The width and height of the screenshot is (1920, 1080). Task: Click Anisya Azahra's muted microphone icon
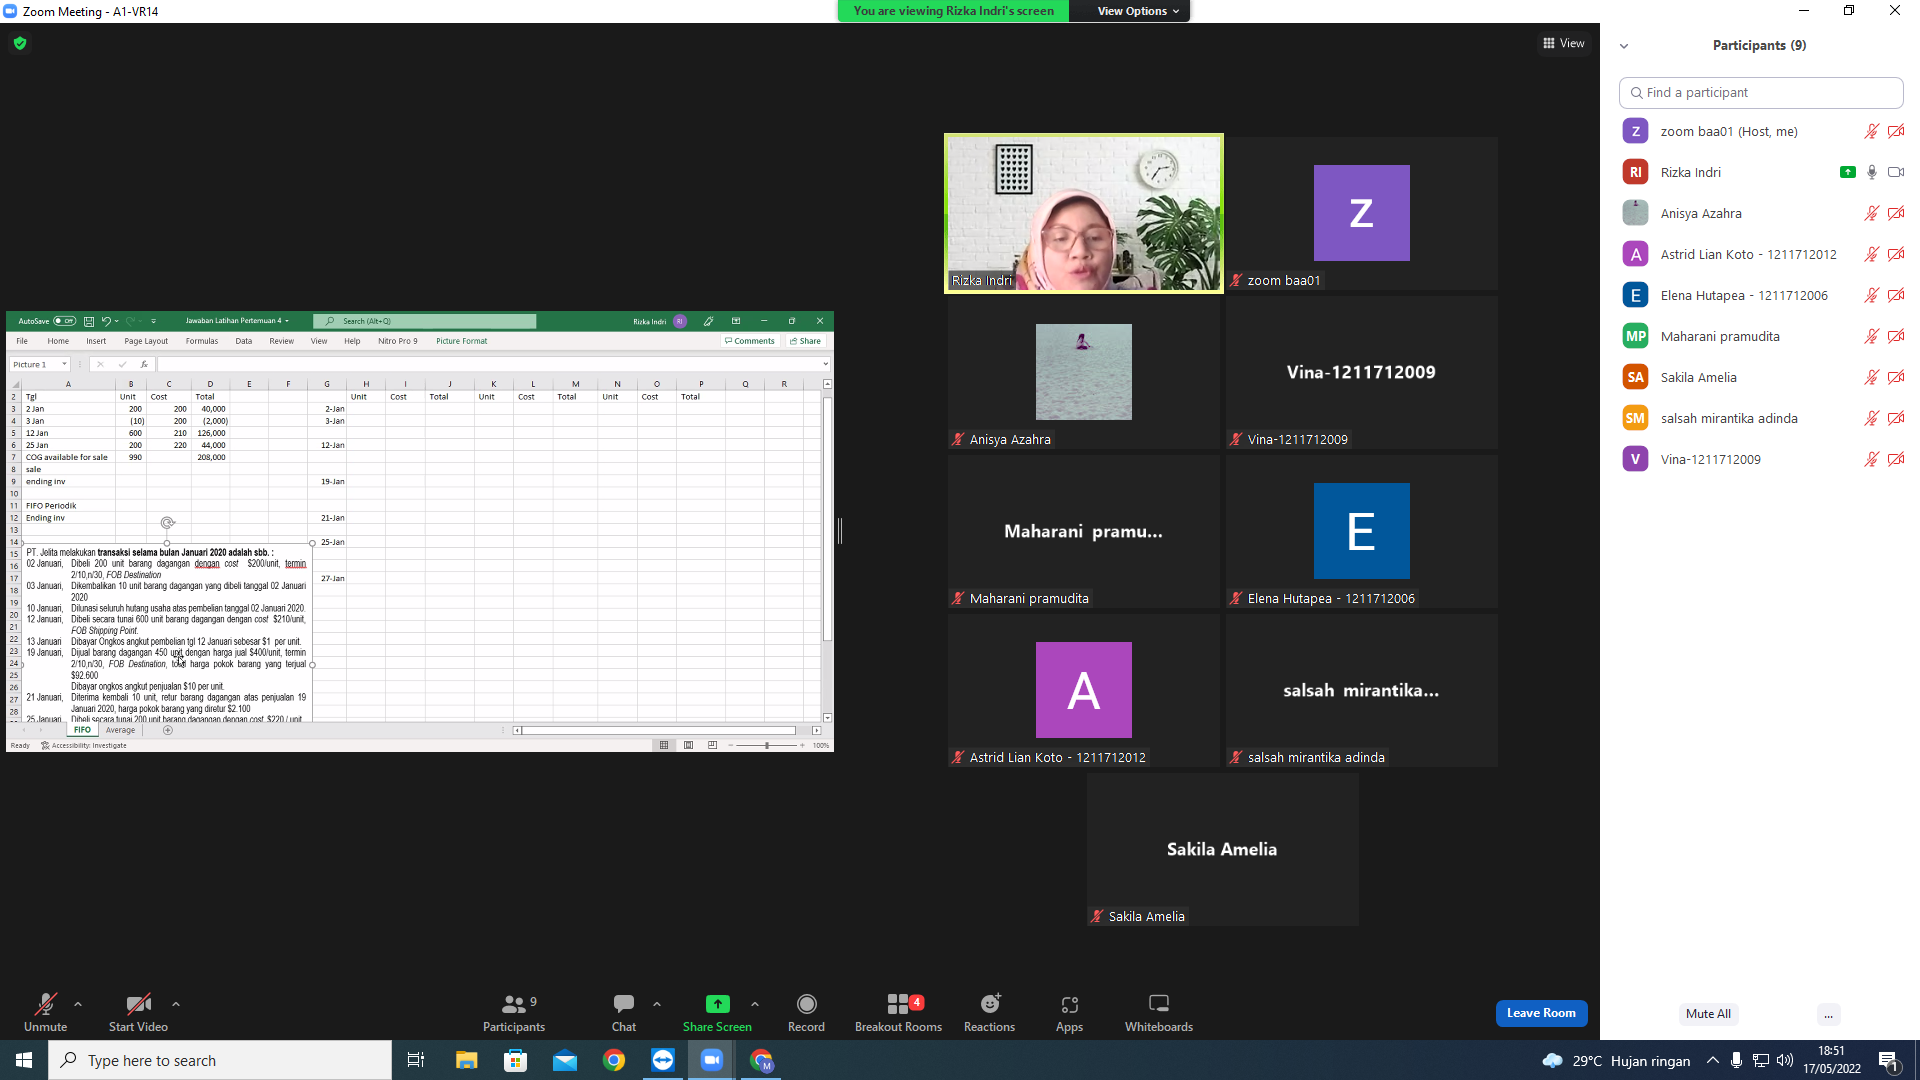click(1871, 213)
